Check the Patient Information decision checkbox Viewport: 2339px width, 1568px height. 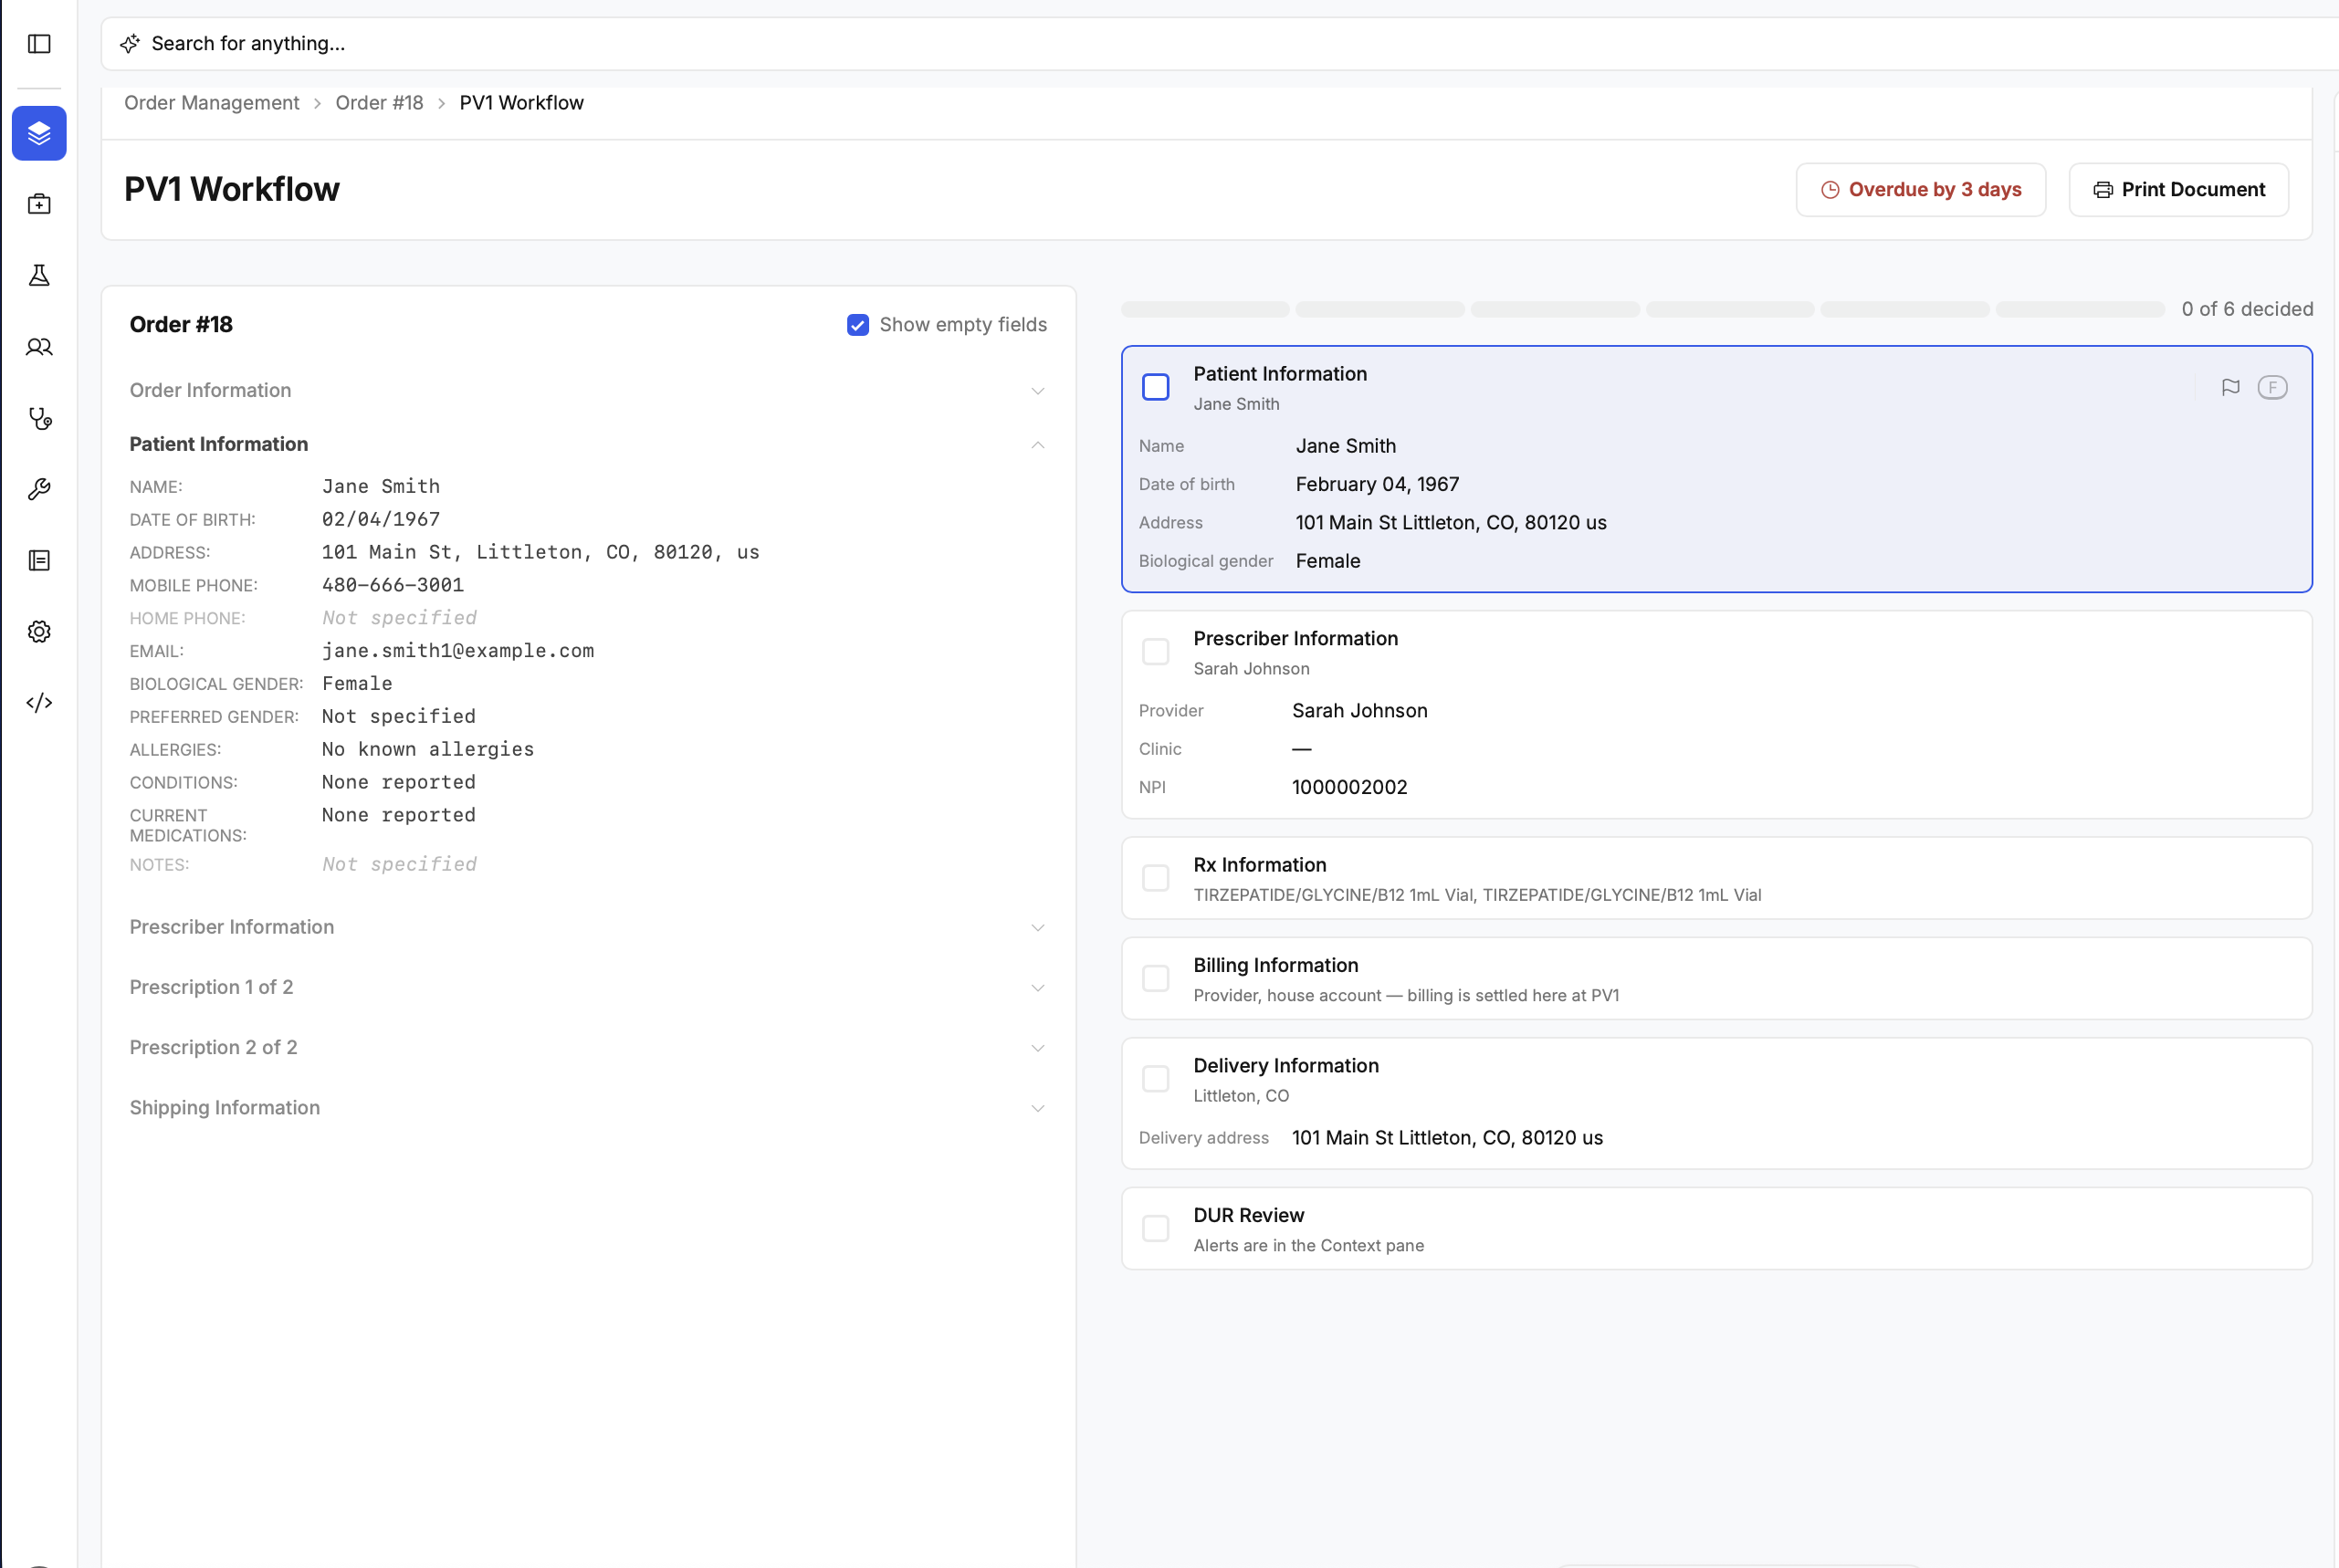1156,387
